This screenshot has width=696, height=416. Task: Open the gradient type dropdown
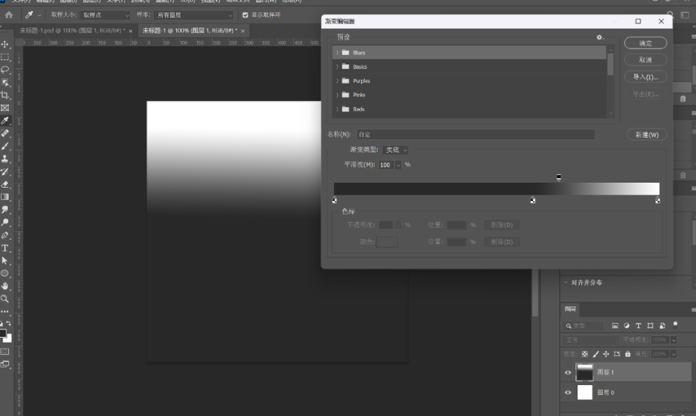tap(395, 149)
